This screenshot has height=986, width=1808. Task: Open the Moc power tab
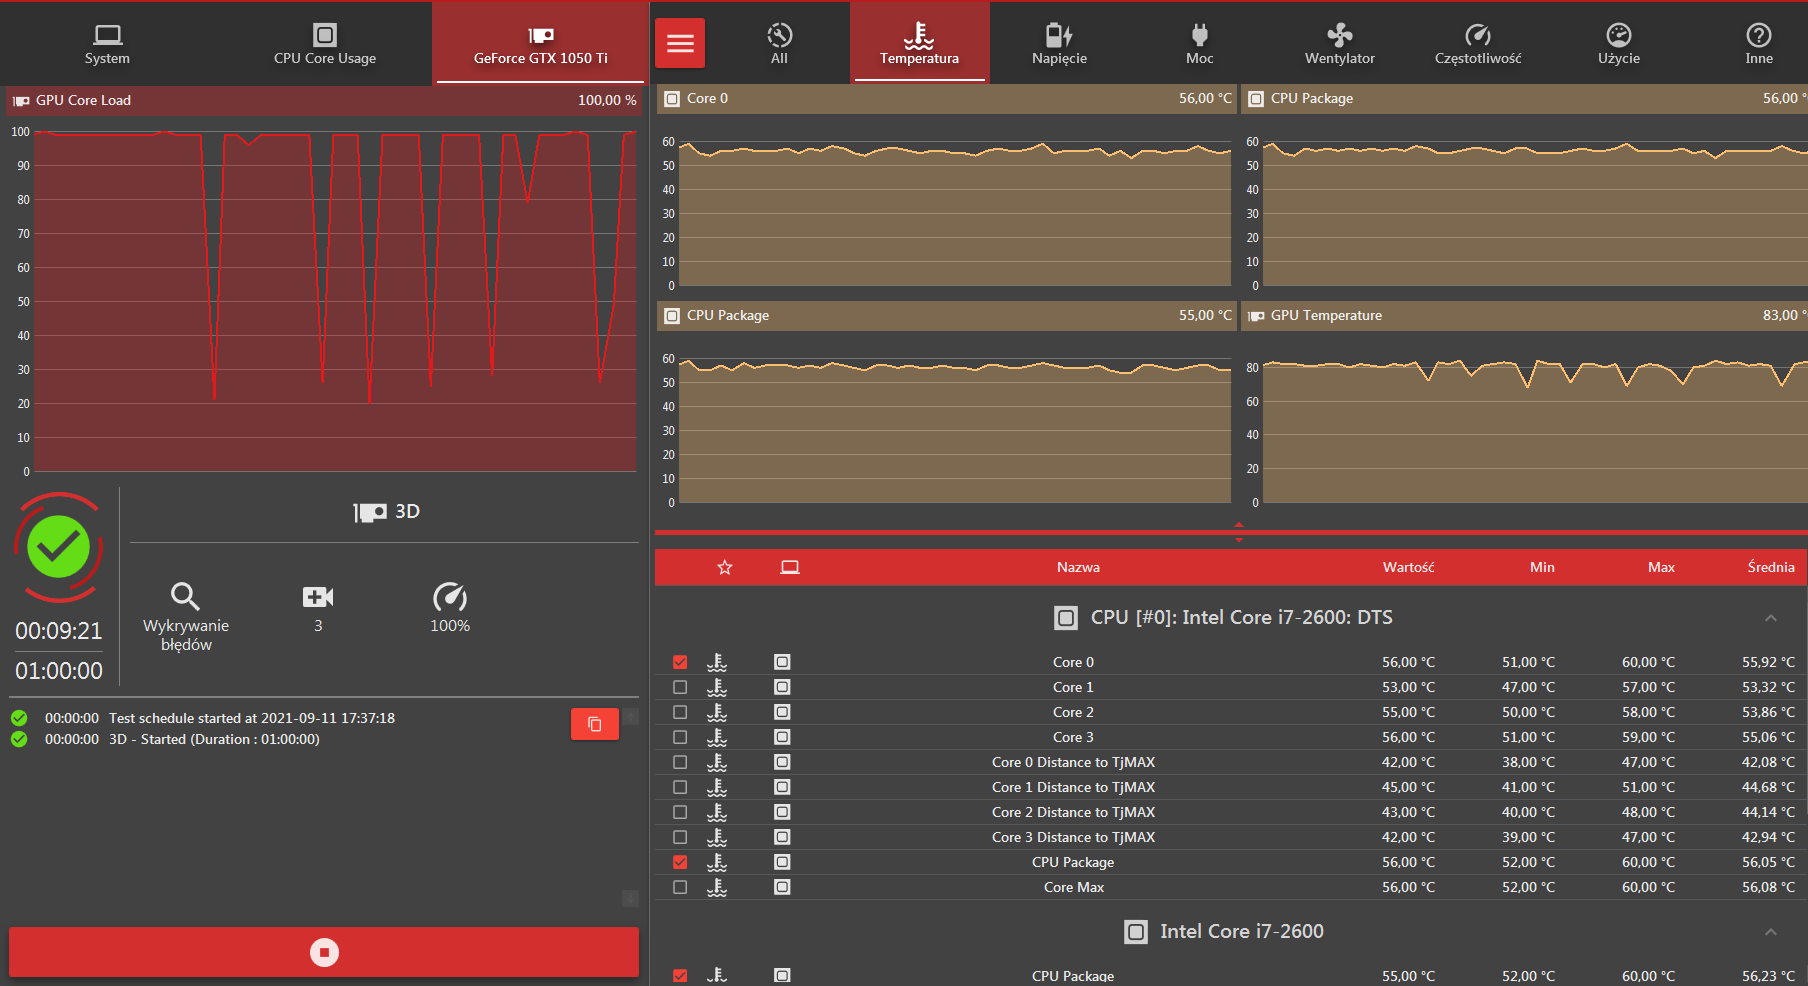click(x=1200, y=43)
